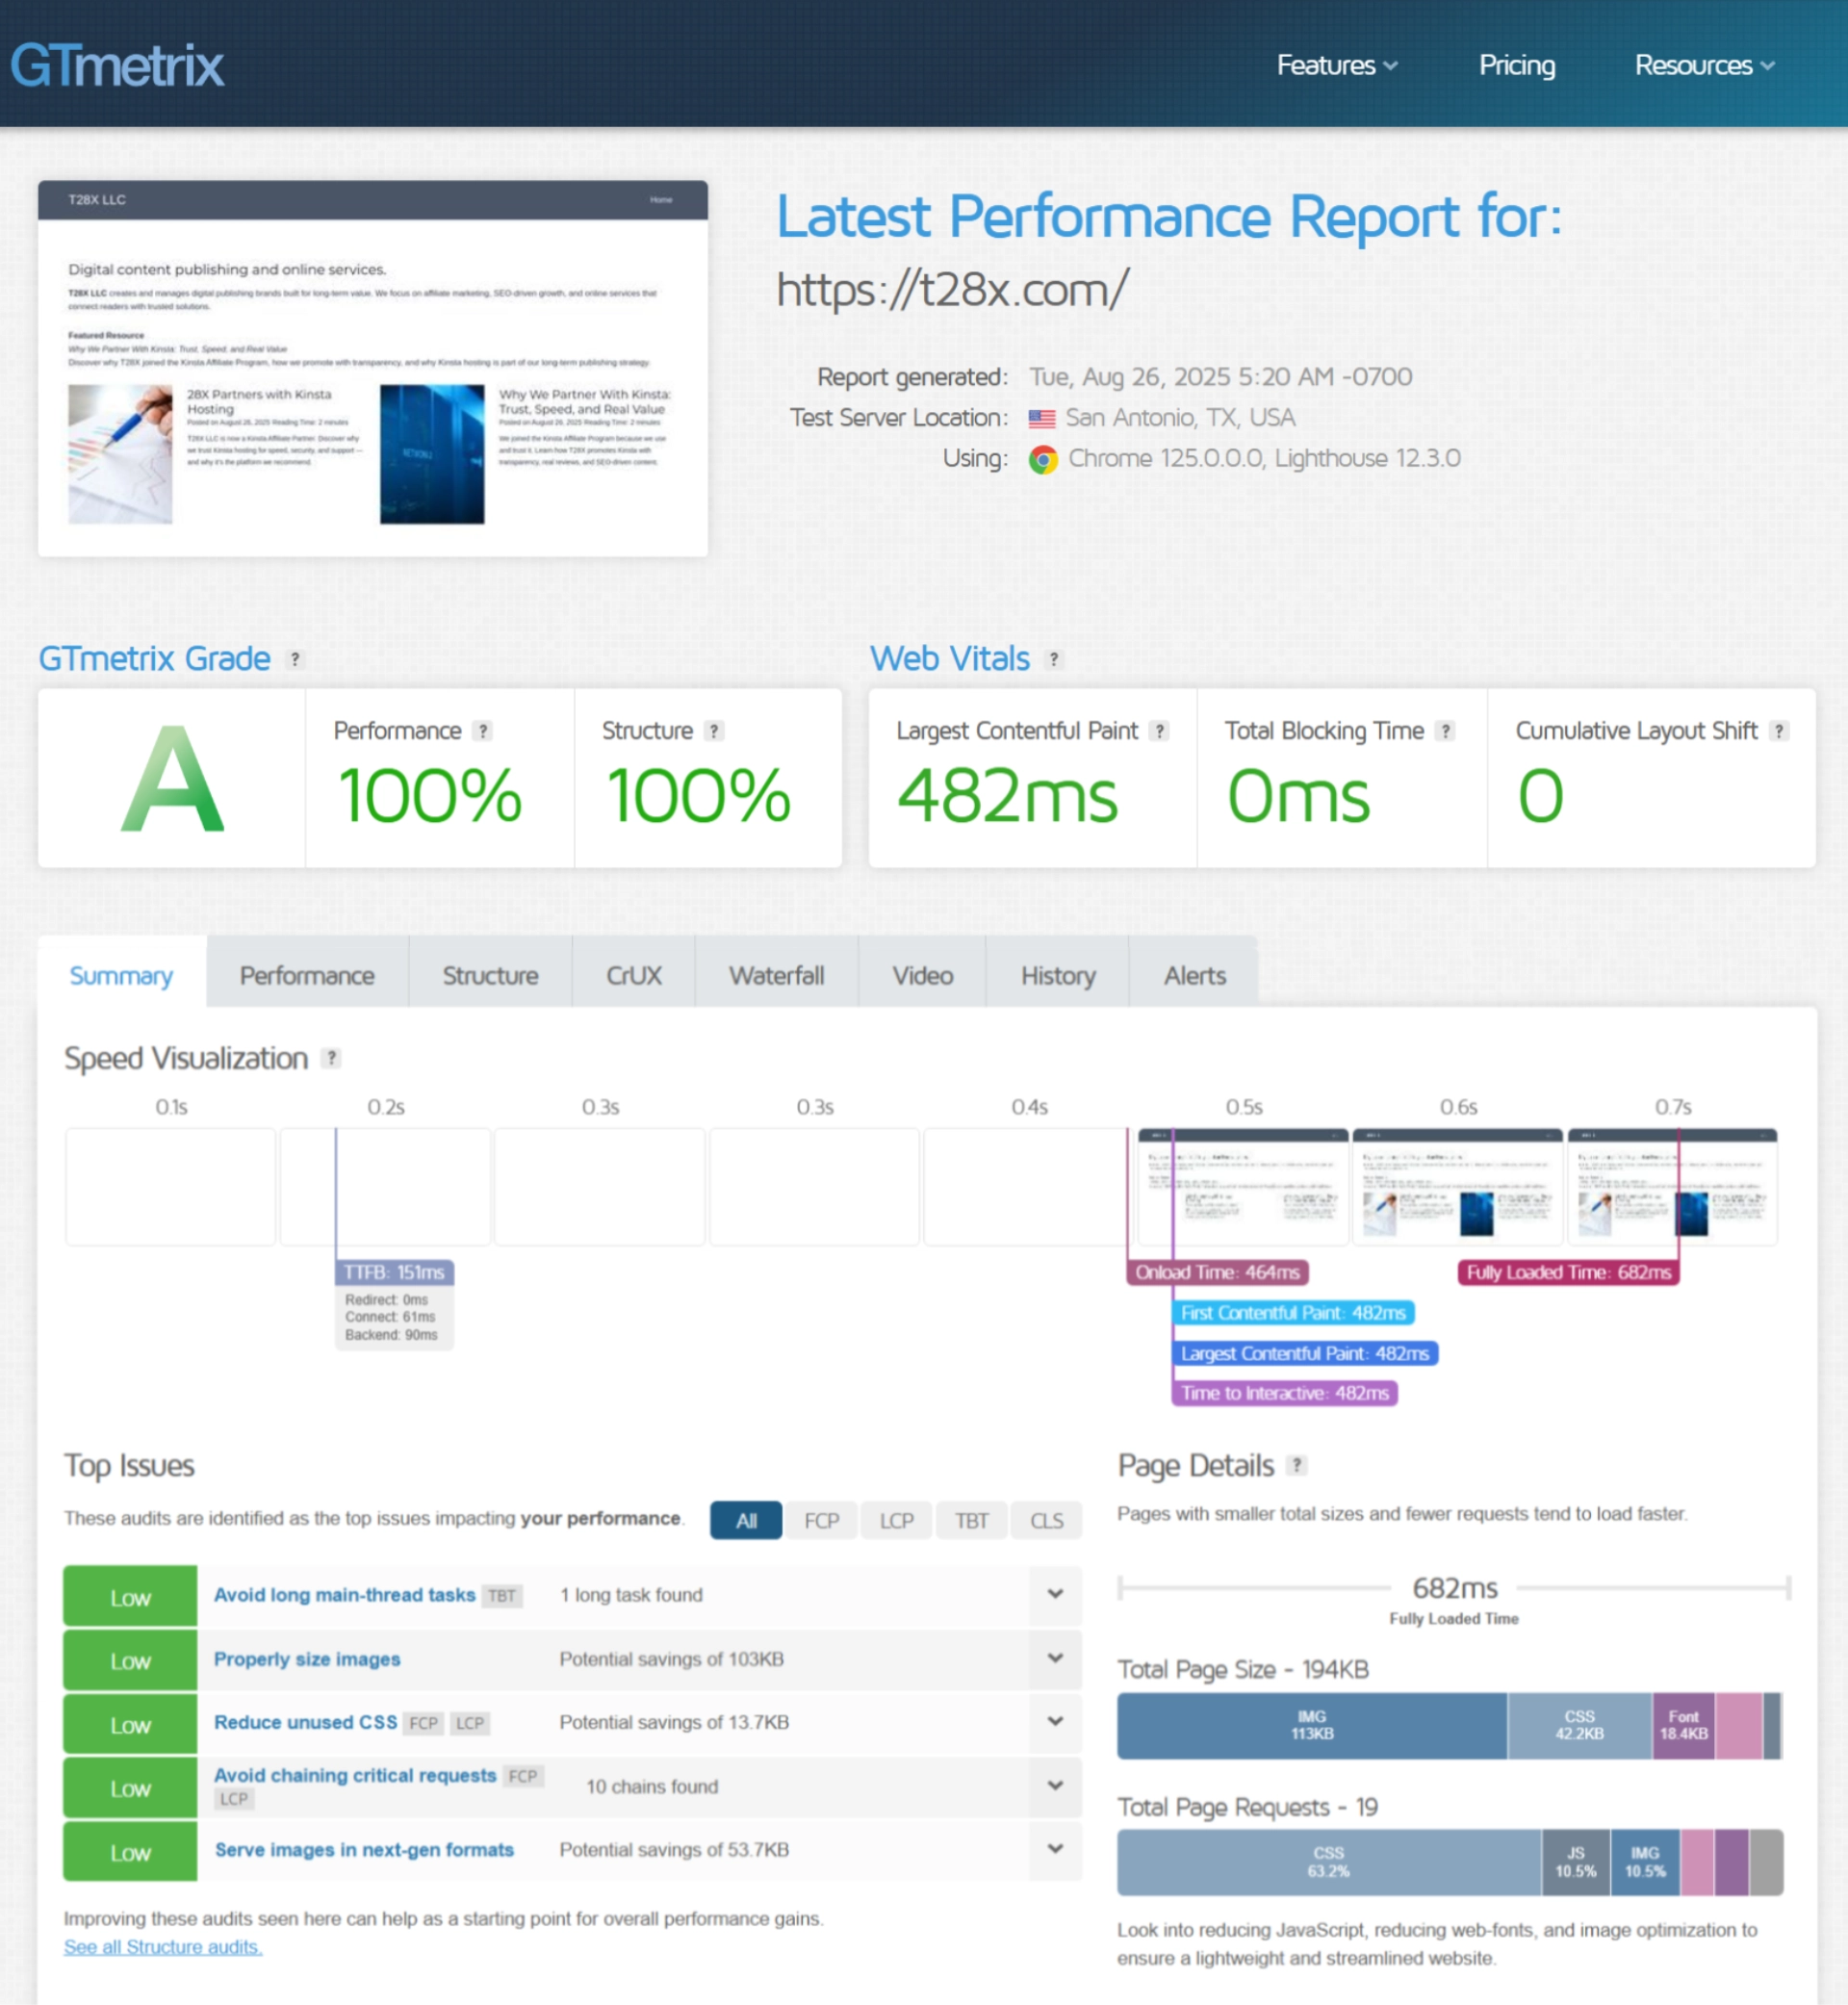Image resolution: width=1848 pixels, height=2005 pixels.
Task: Click See all Structure audits link
Action: point(163,1947)
